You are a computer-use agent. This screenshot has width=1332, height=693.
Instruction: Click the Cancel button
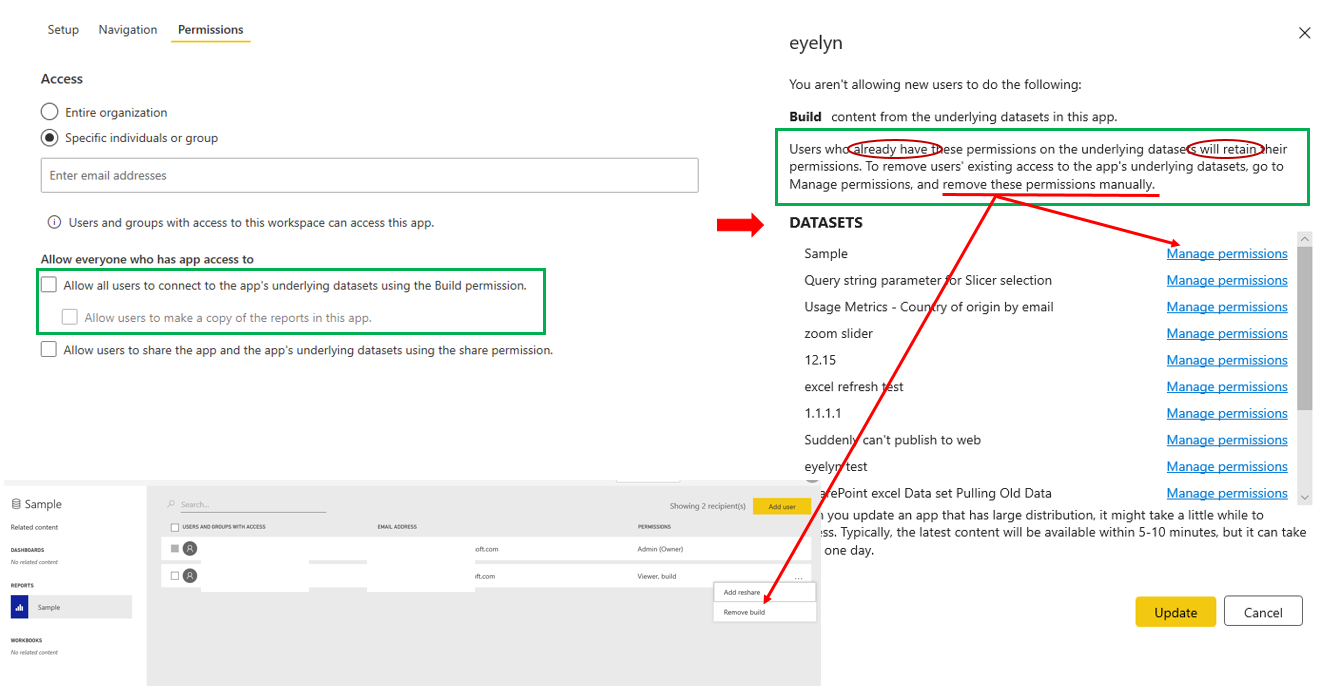click(x=1263, y=612)
